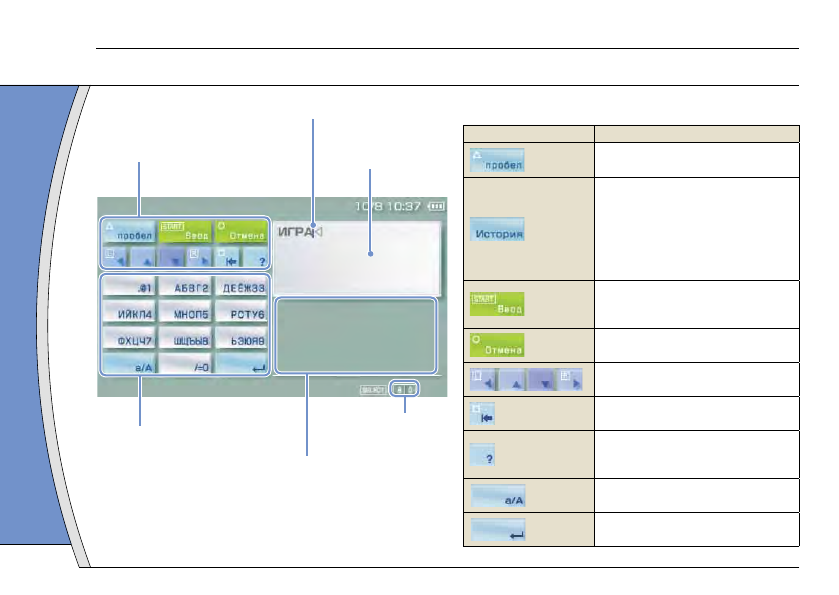This screenshot has height=595, width=839.
Task: Click the text field containing ИГРА
Action: [356, 255]
